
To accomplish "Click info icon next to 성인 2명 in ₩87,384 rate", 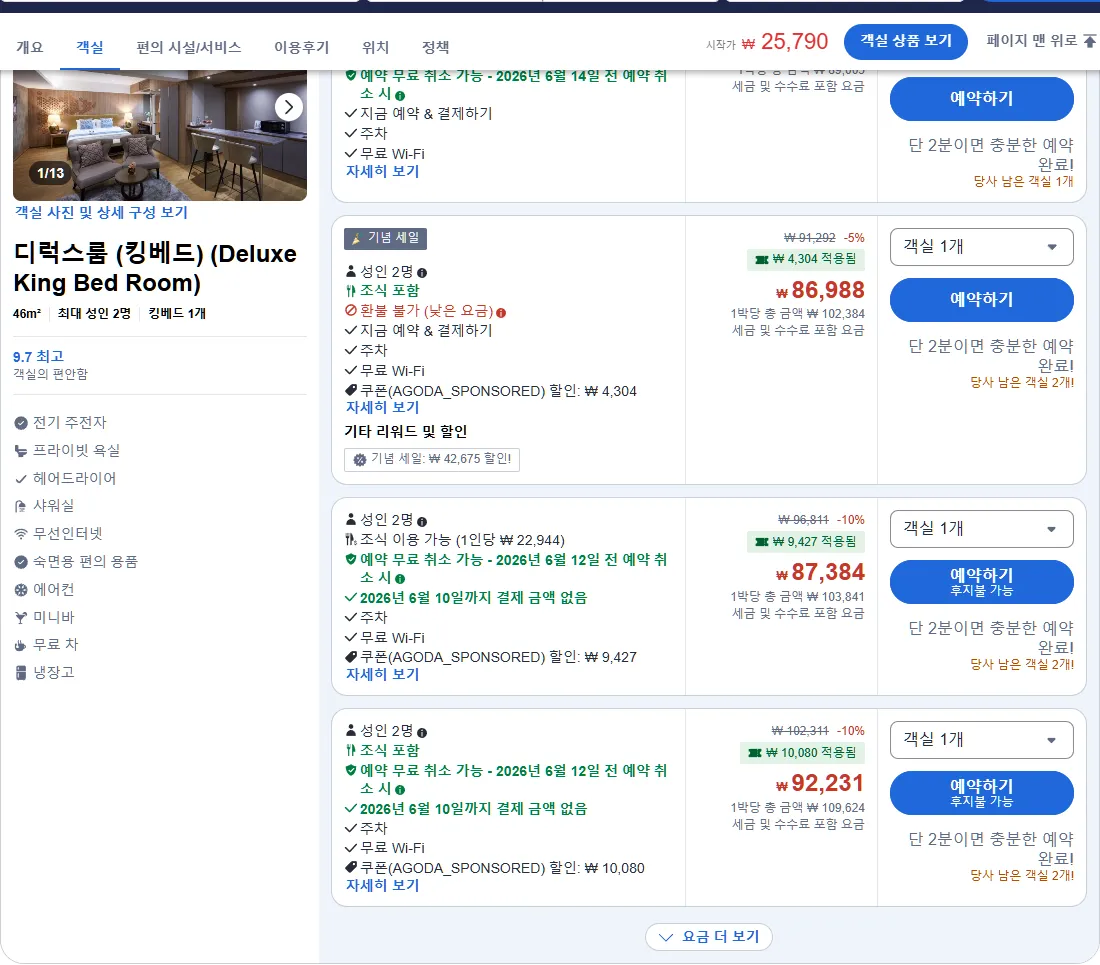I will (x=422, y=522).
